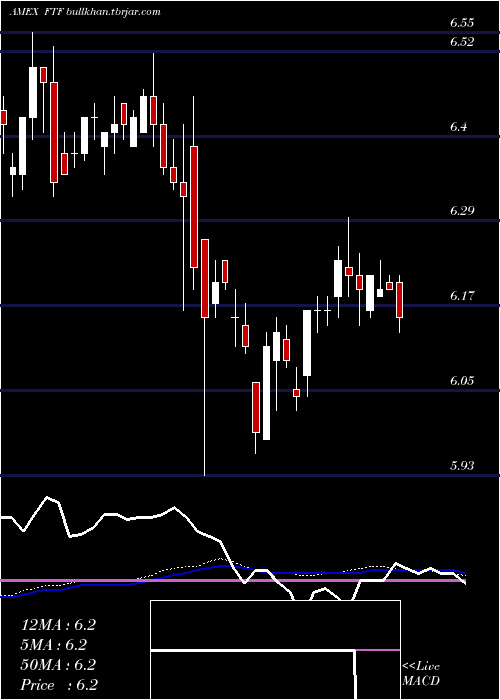Viewport: 500px width, 700px height.
Task: Click the 50MA : 6.2 readout
Action: click(x=58, y=665)
